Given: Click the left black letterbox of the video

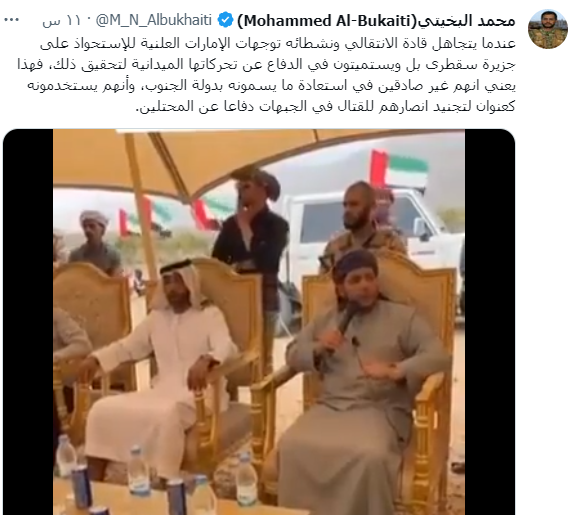Looking at the screenshot, I should (28, 322).
